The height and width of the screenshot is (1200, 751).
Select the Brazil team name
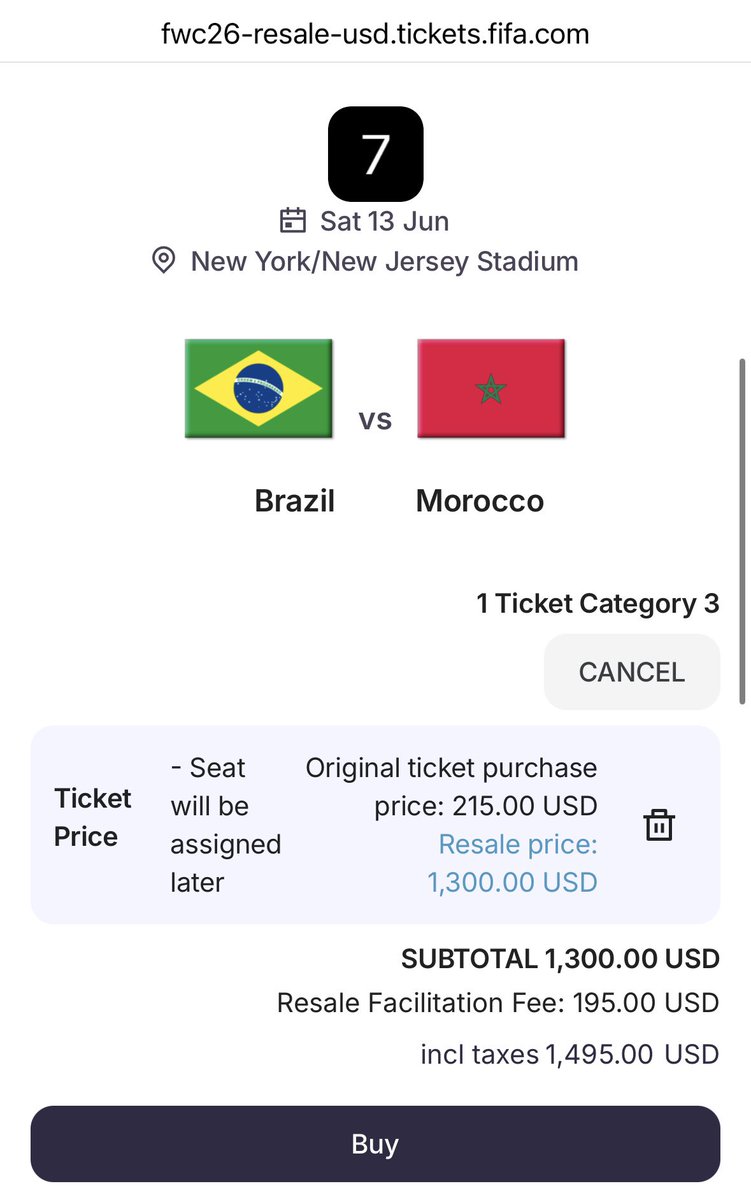[x=295, y=500]
